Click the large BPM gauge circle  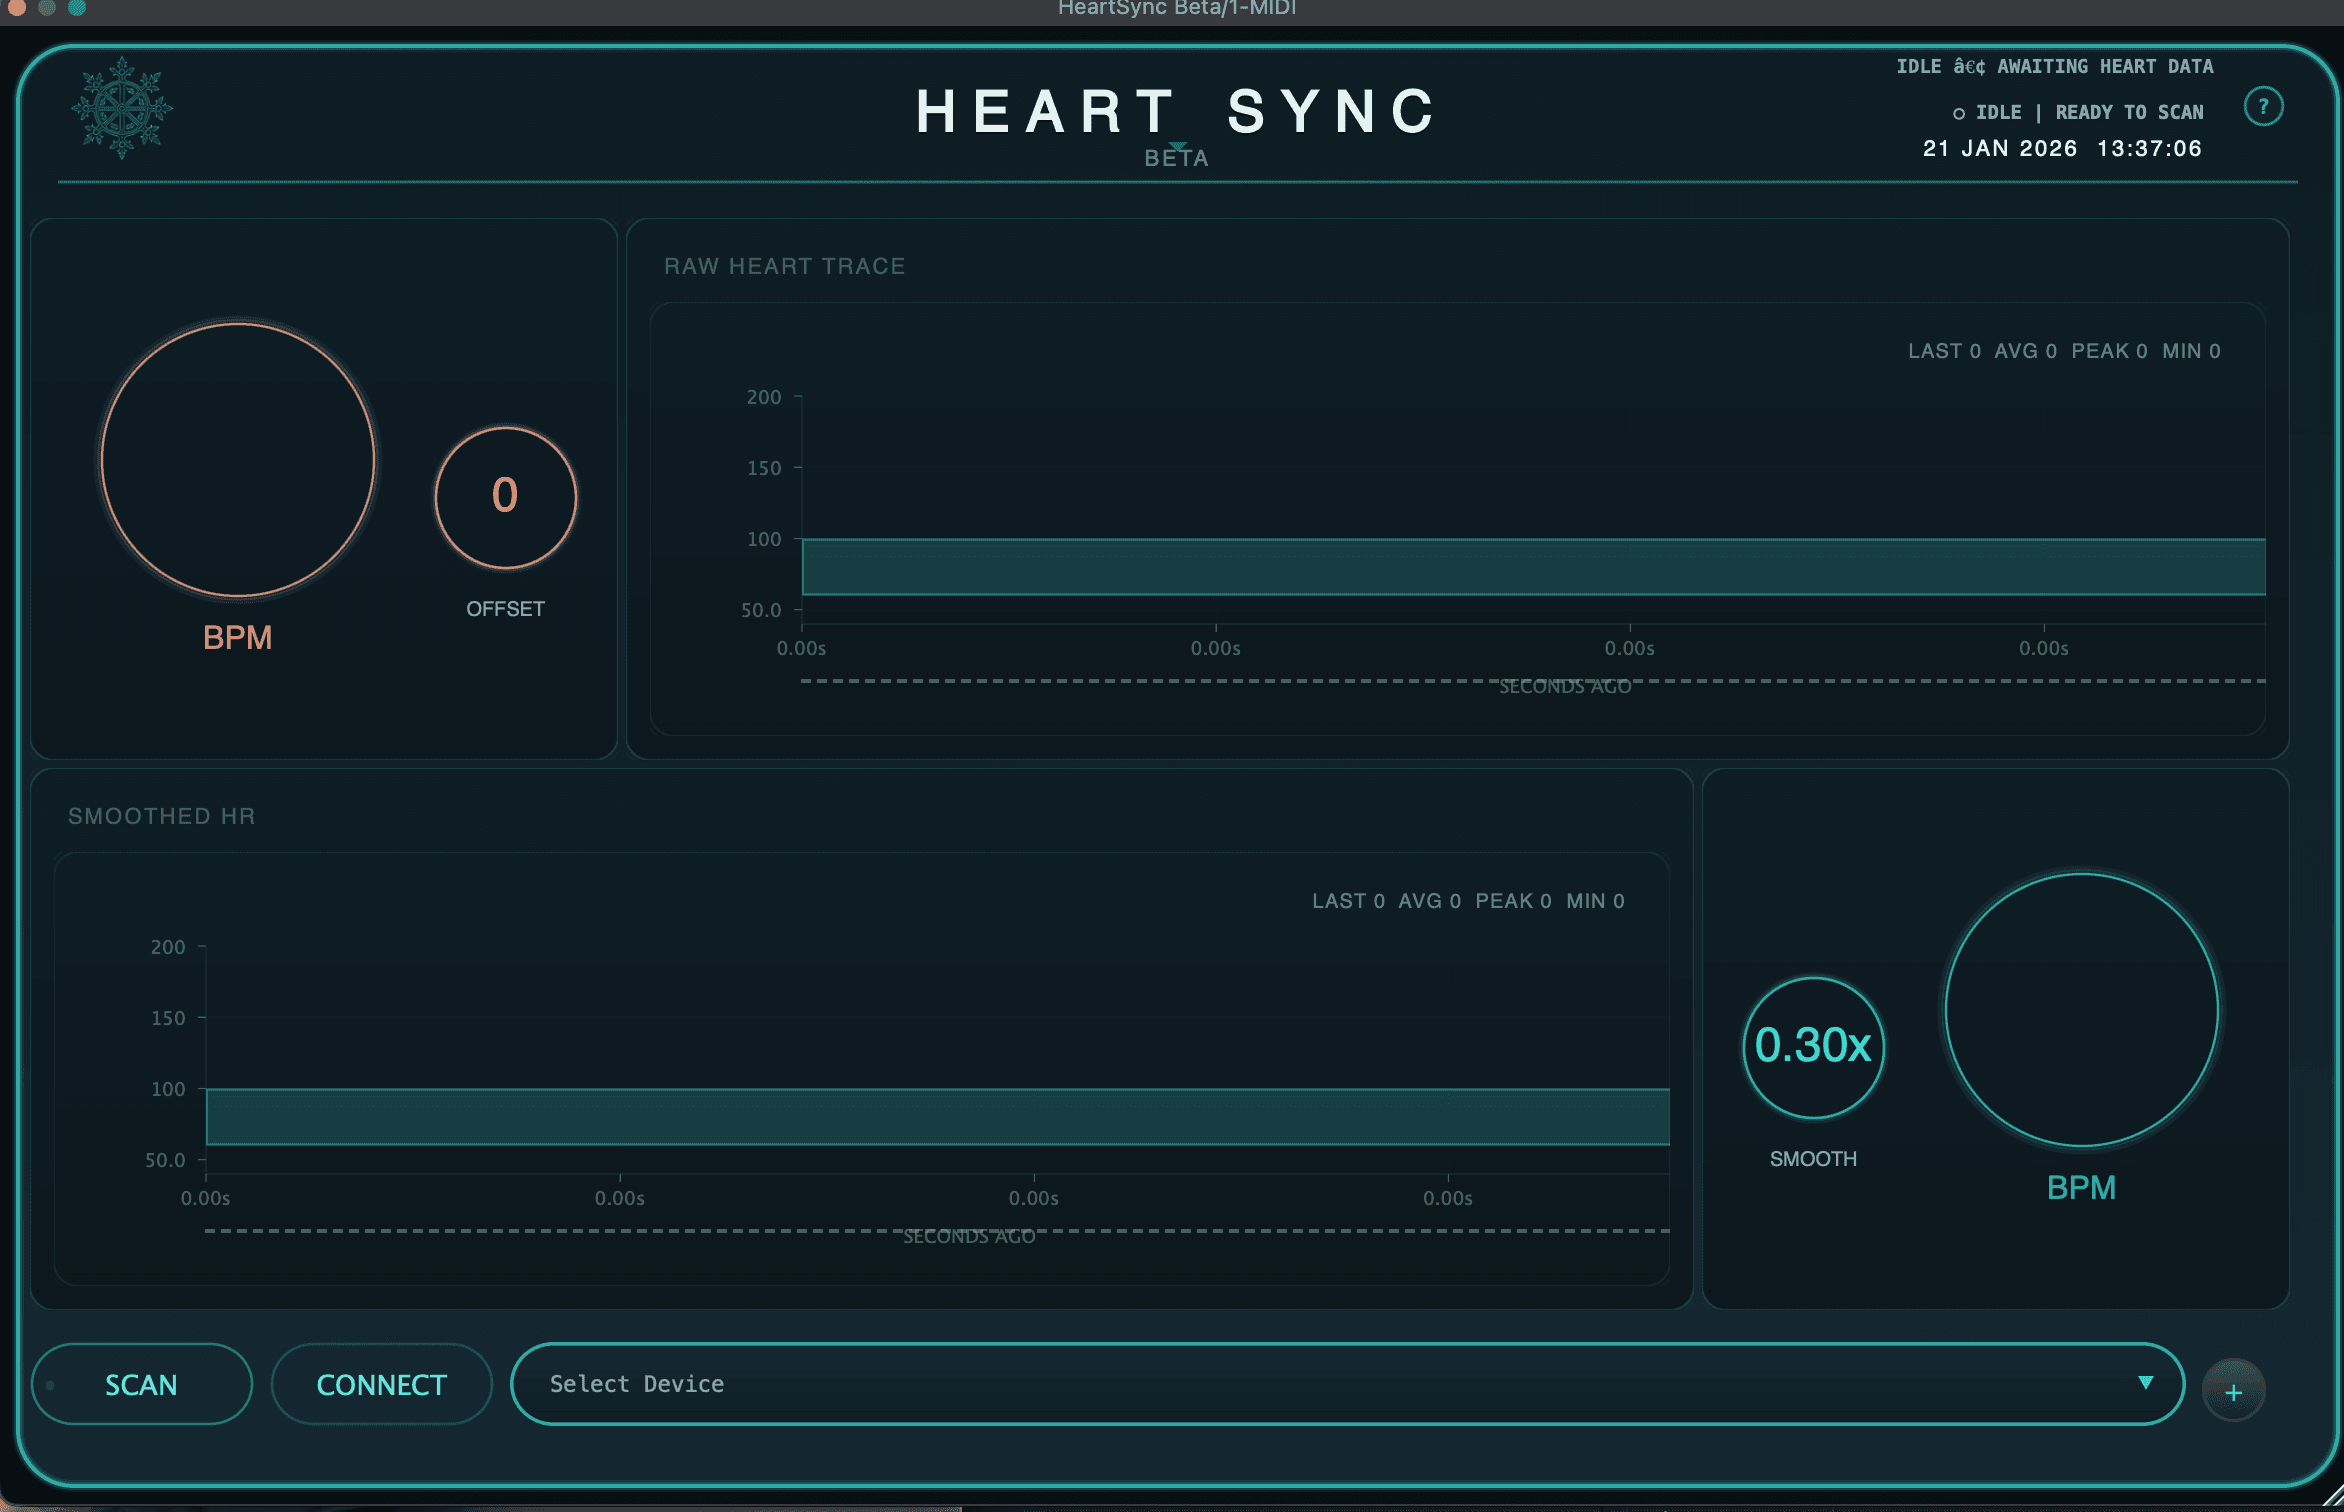(x=237, y=460)
